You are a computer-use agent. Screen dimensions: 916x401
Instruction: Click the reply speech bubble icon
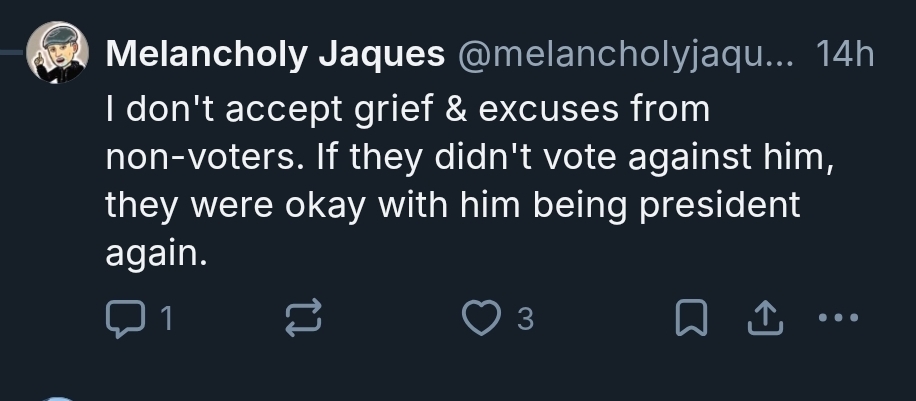point(123,318)
